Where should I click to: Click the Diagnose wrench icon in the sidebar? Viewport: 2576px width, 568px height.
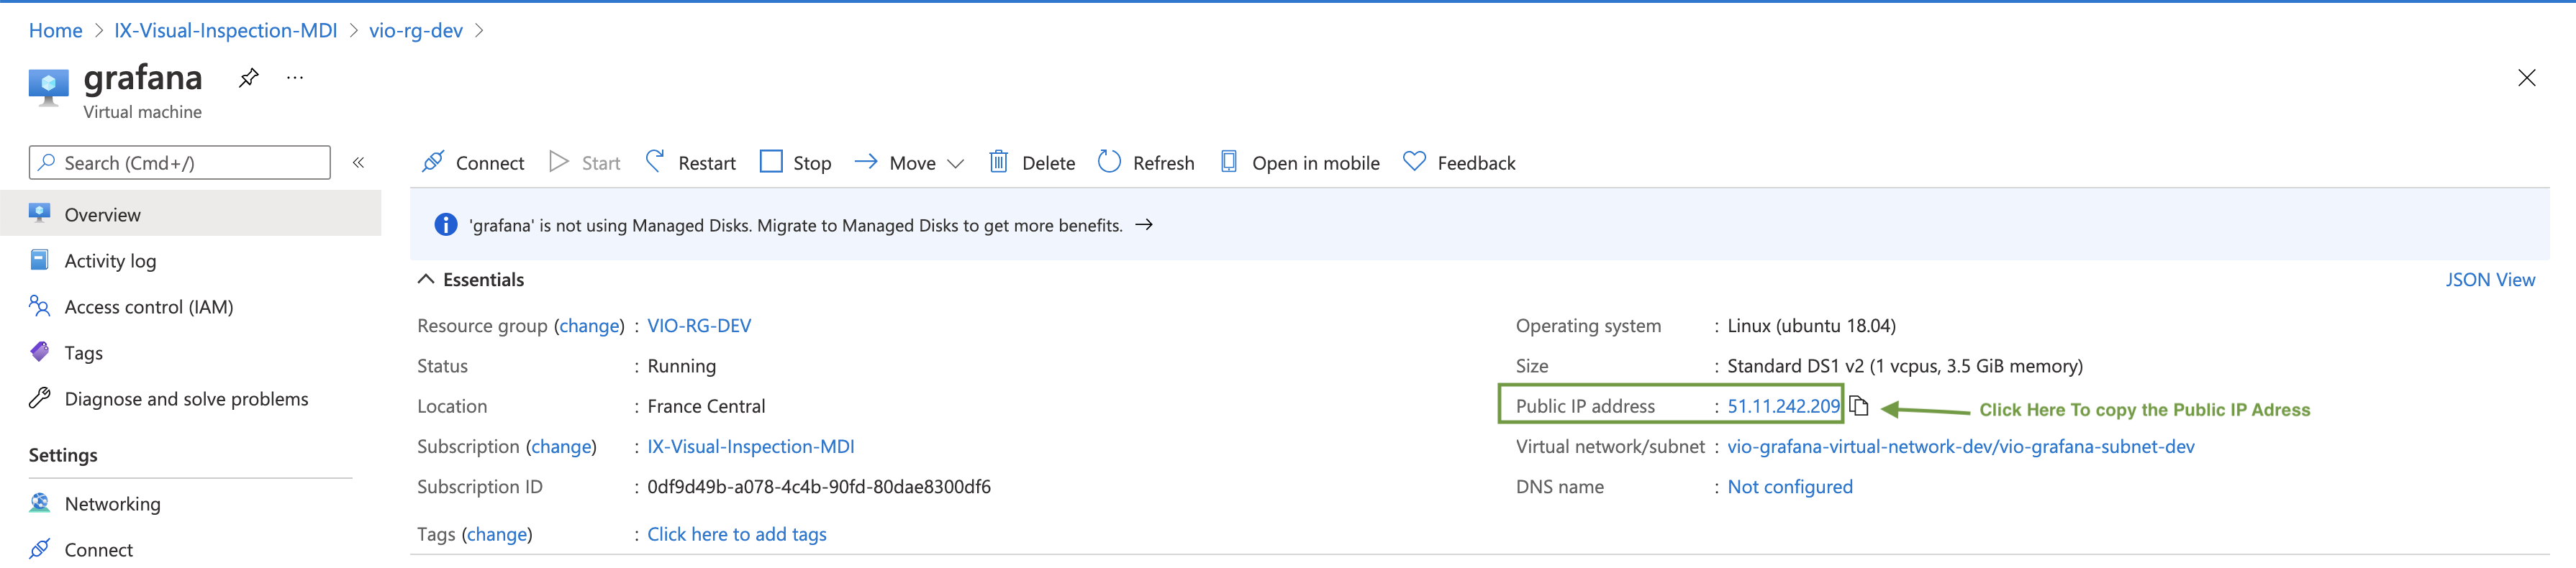[40, 398]
